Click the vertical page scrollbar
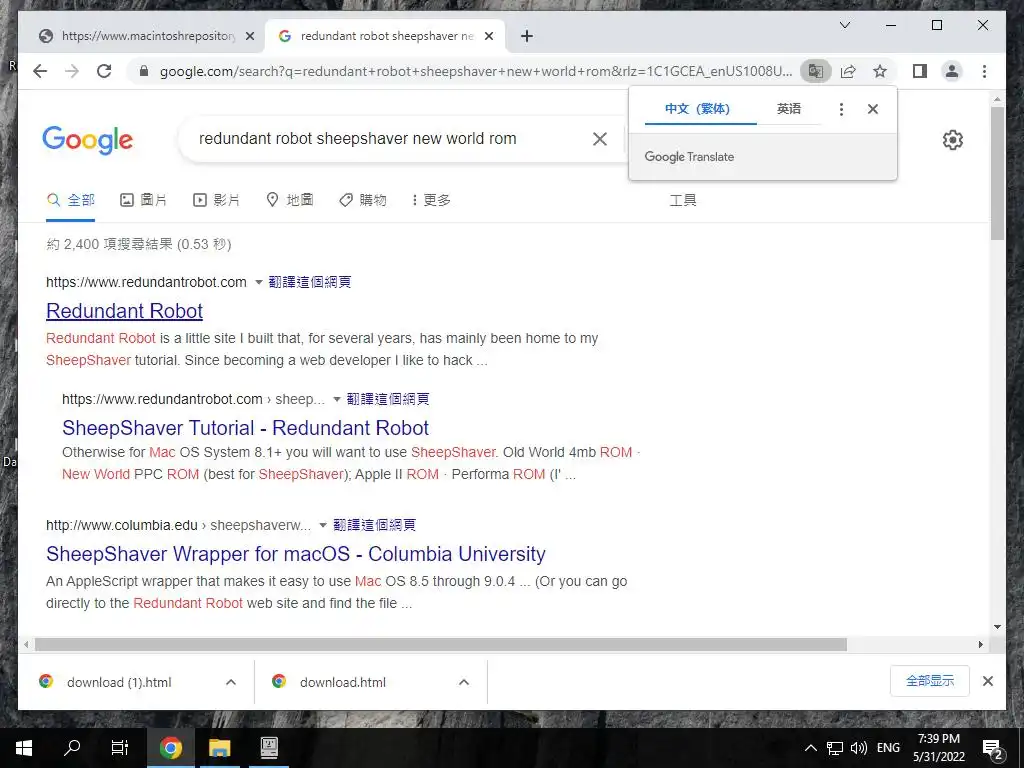1024x768 pixels. [997, 173]
